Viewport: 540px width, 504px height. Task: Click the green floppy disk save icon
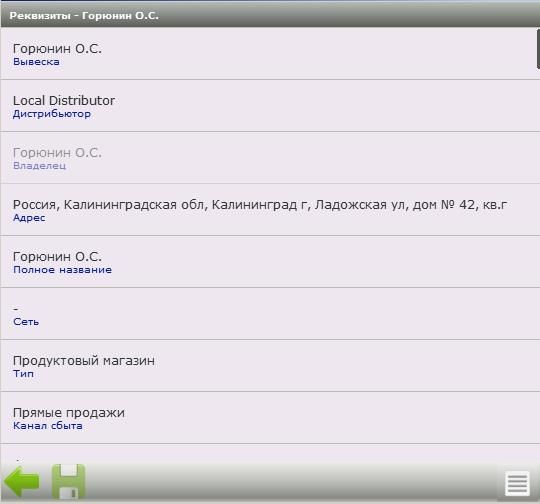pos(68,482)
